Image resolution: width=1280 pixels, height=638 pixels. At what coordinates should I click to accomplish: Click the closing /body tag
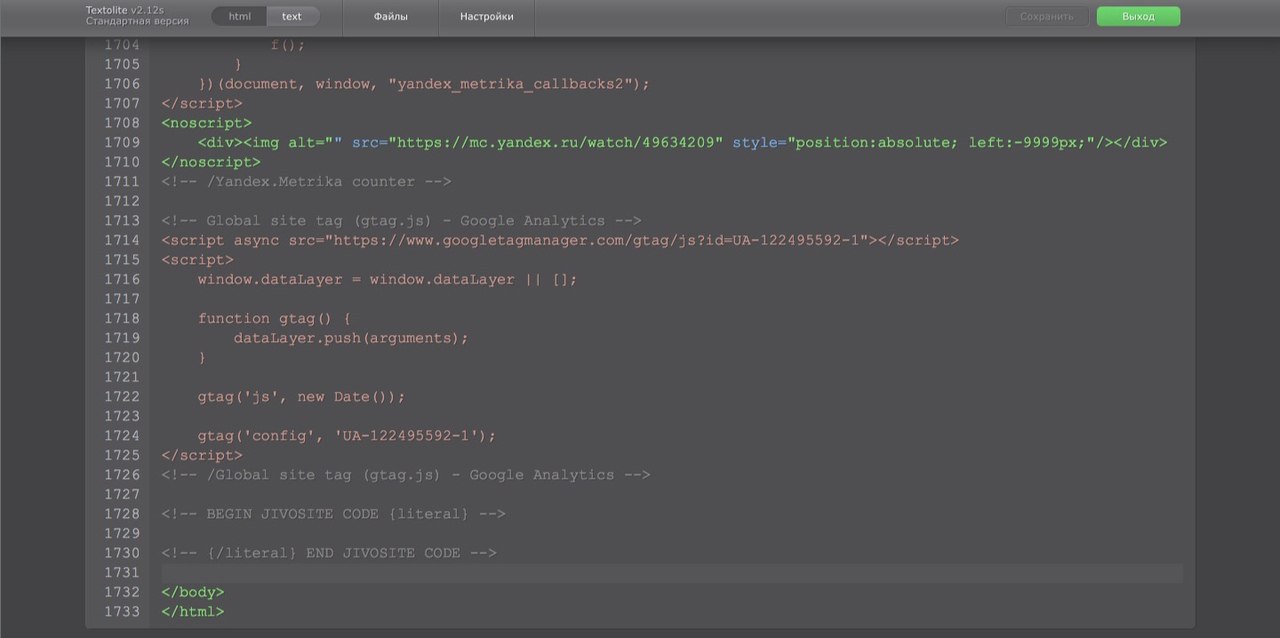click(192, 592)
